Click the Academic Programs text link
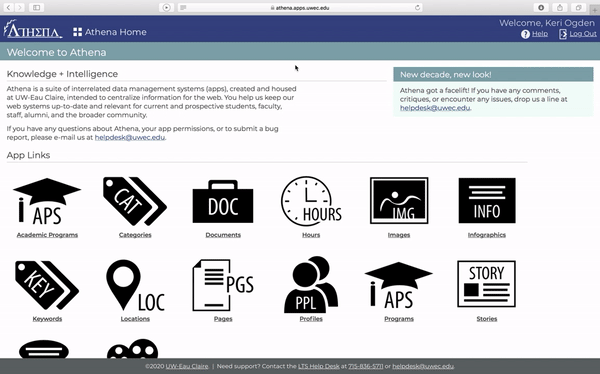600x374 pixels. (x=47, y=235)
